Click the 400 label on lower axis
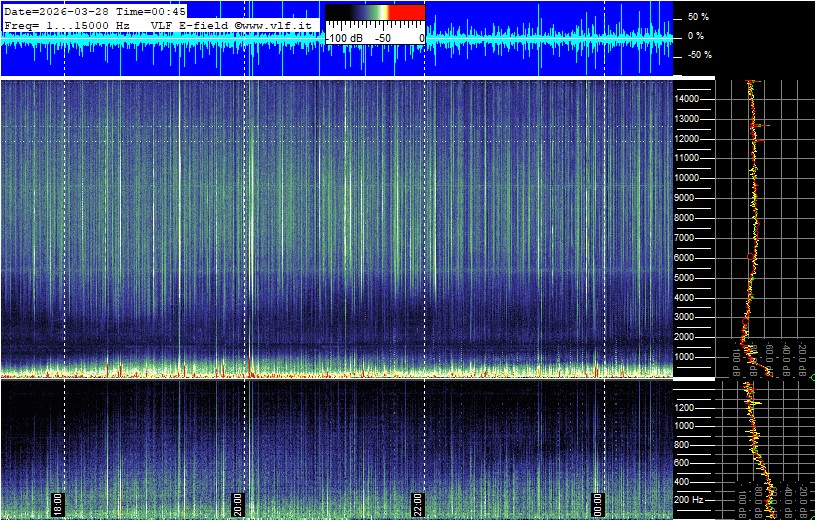 (x=682, y=481)
